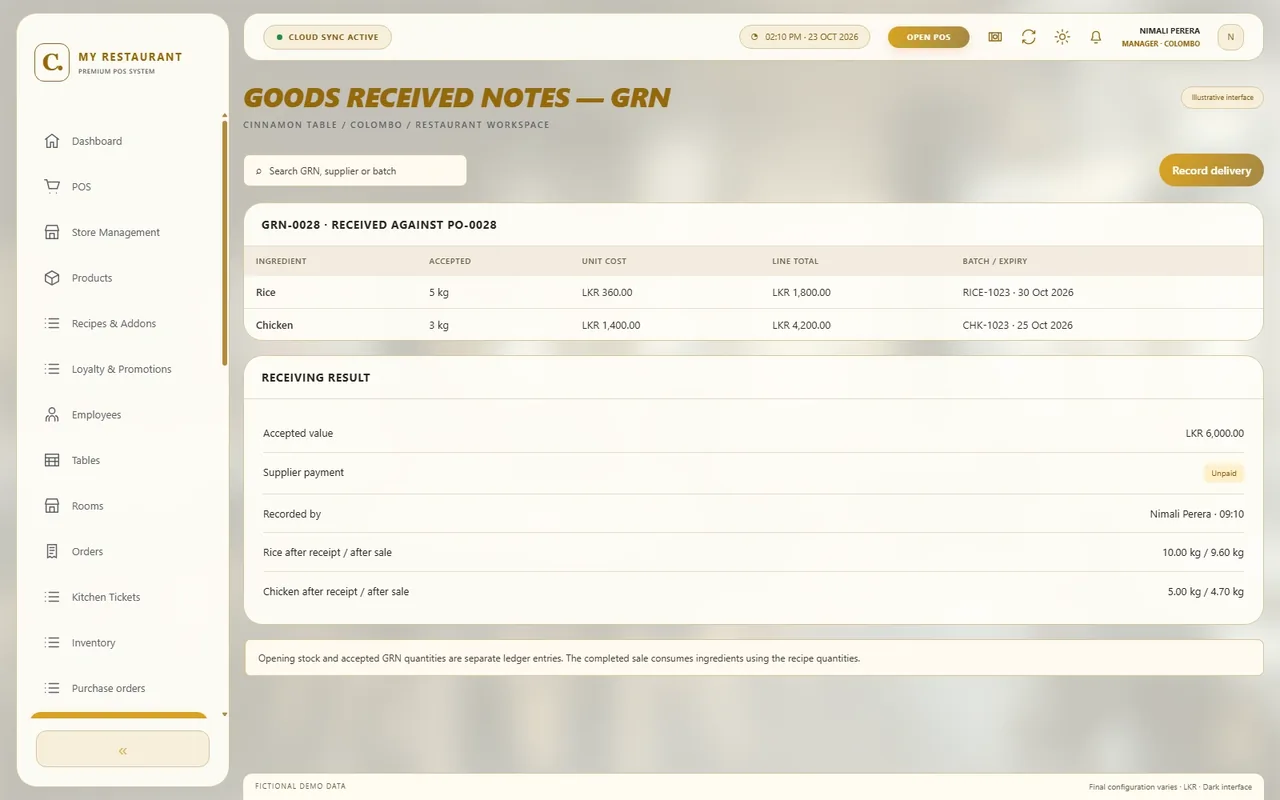Viewport: 1280px width, 800px height.
Task: Click the LKR 4,200.00 line total
Action: coord(801,325)
